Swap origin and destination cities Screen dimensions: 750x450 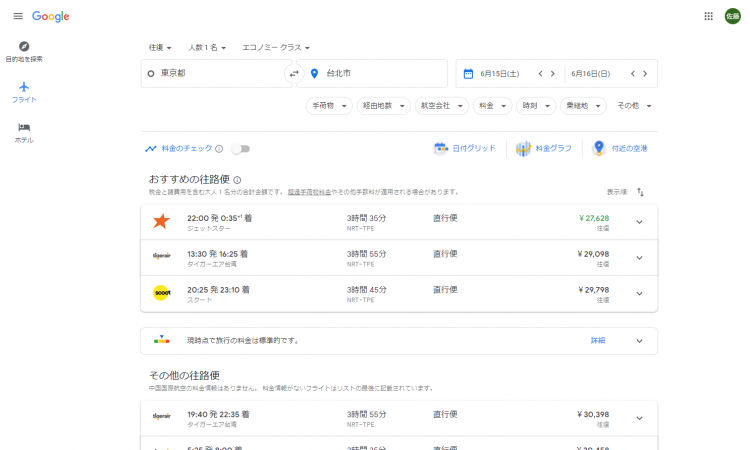(x=294, y=74)
